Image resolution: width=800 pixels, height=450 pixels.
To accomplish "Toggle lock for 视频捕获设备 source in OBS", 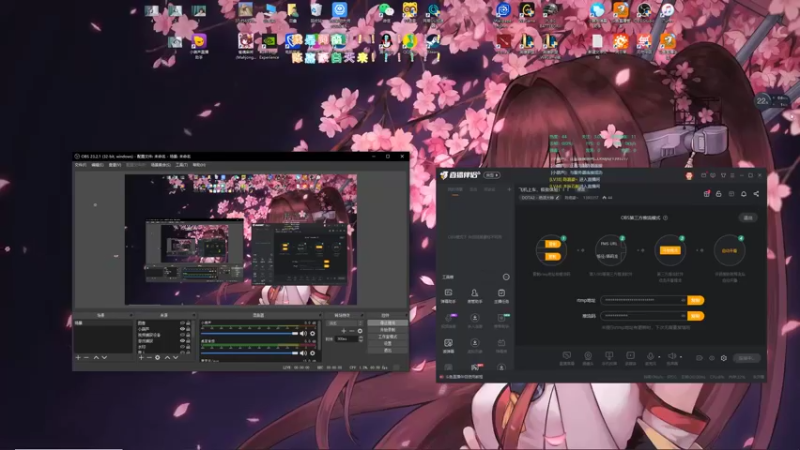I will [188, 335].
